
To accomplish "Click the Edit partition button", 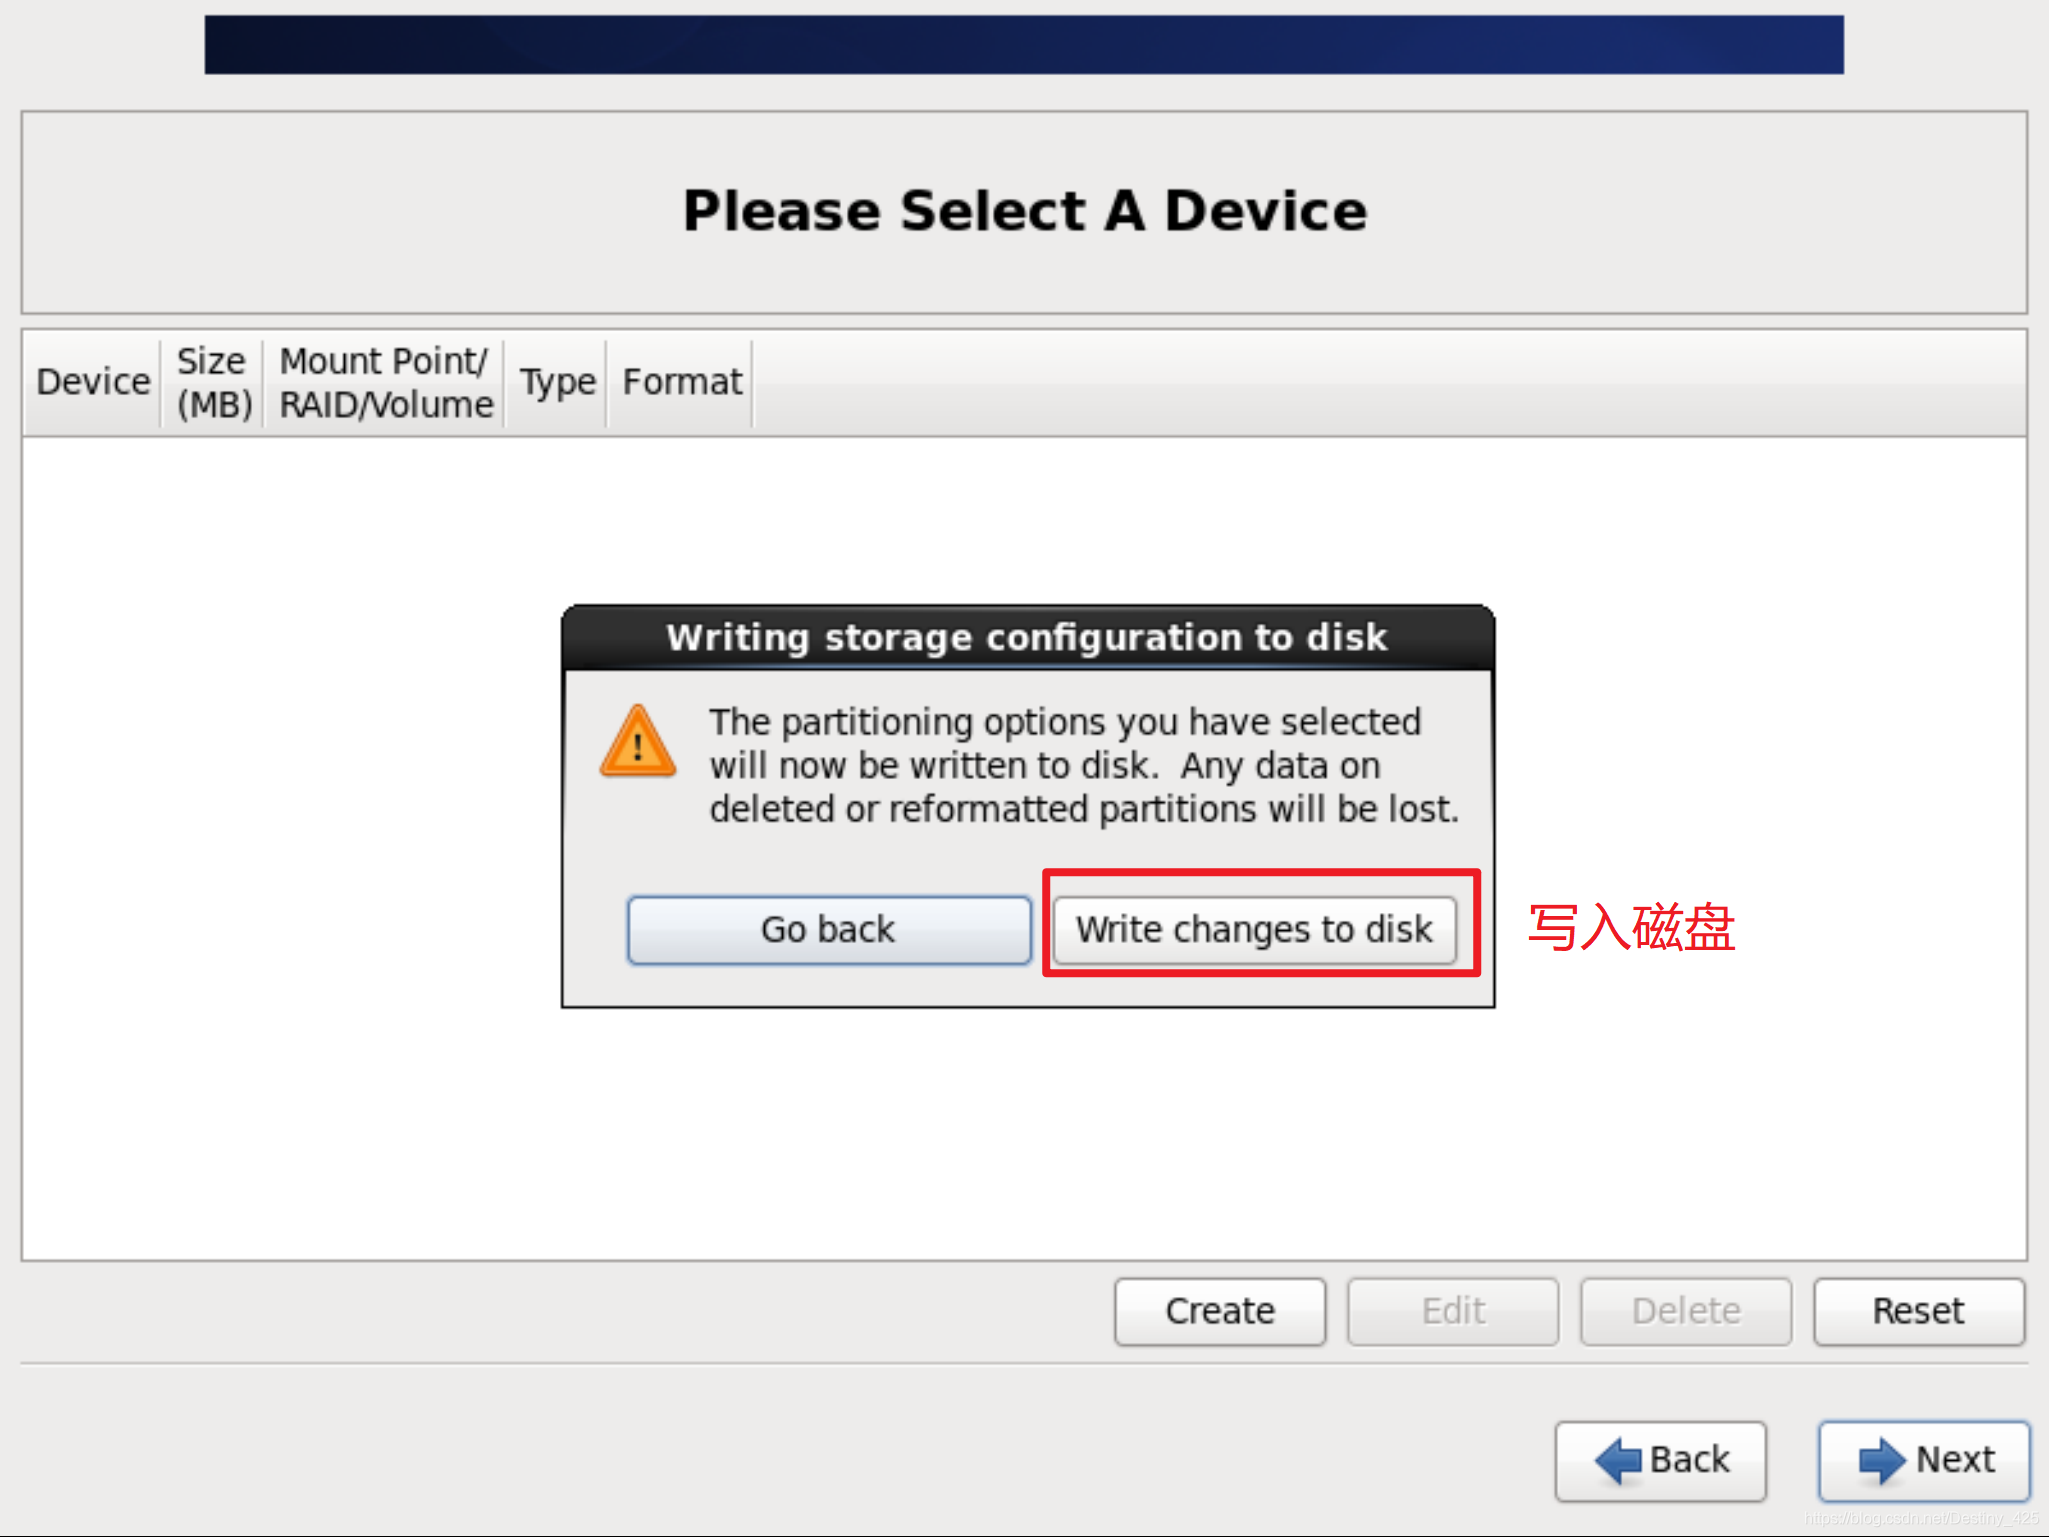I will pyautogui.click(x=1452, y=1308).
